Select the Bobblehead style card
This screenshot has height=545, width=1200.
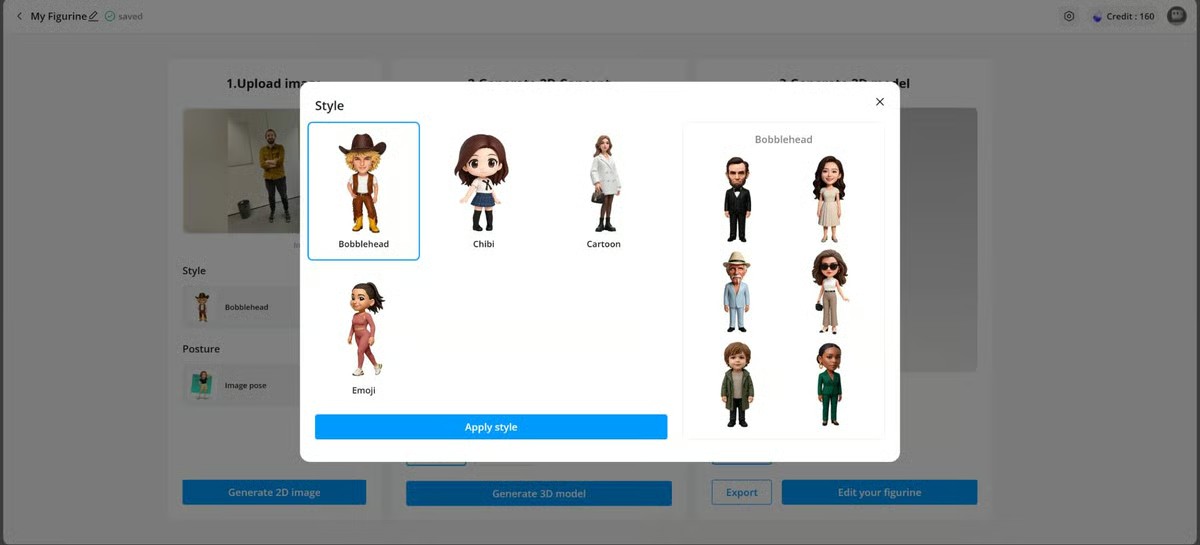[x=363, y=190]
